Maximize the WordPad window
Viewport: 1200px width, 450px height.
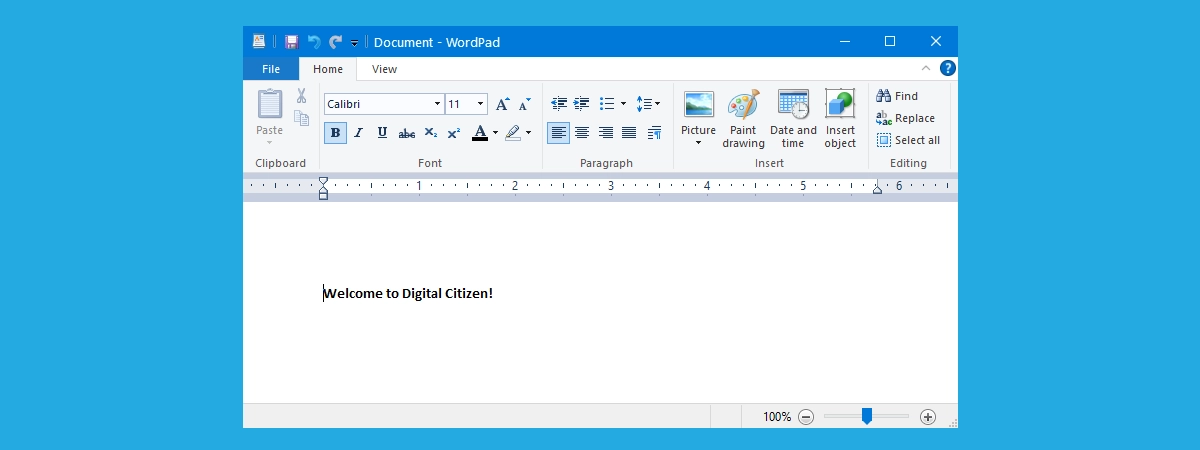click(x=890, y=41)
